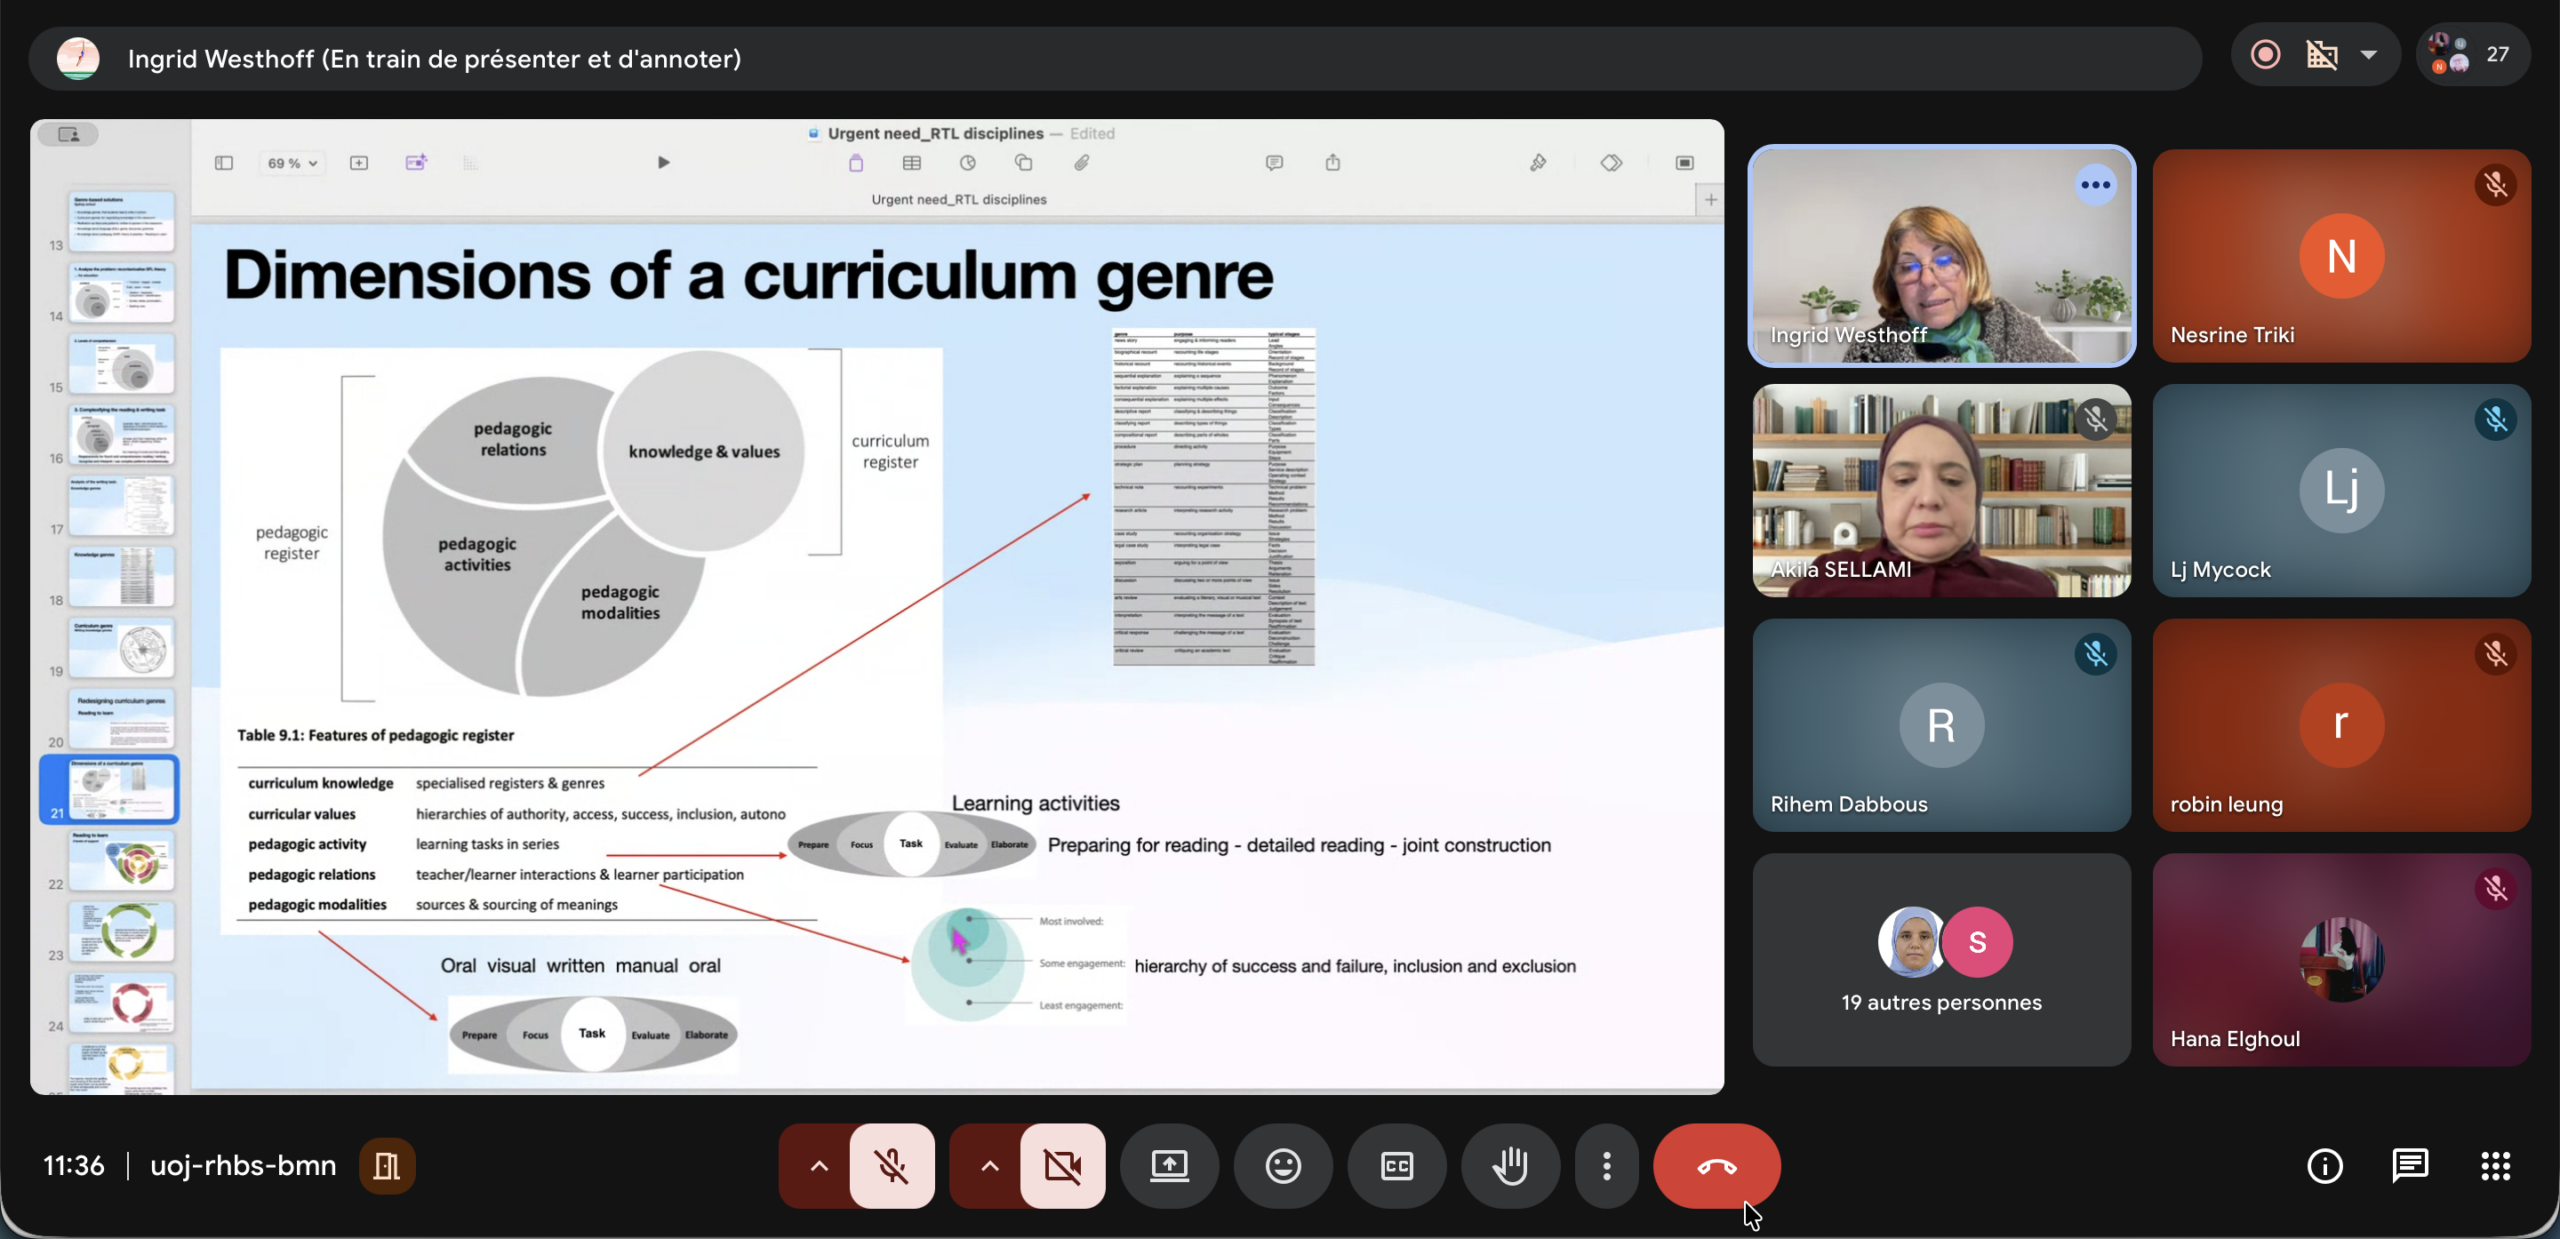The width and height of the screenshot is (2560, 1239).
Task: Open the emoji reactions button
Action: pyautogui.click(x=1283, y=1166)
